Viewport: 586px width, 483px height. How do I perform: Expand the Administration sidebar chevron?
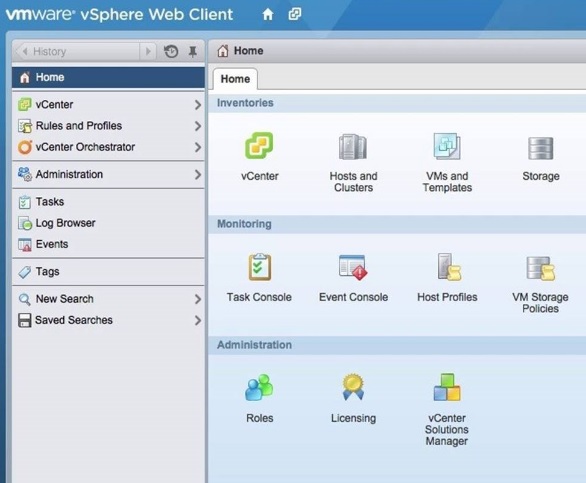point(198,175)
